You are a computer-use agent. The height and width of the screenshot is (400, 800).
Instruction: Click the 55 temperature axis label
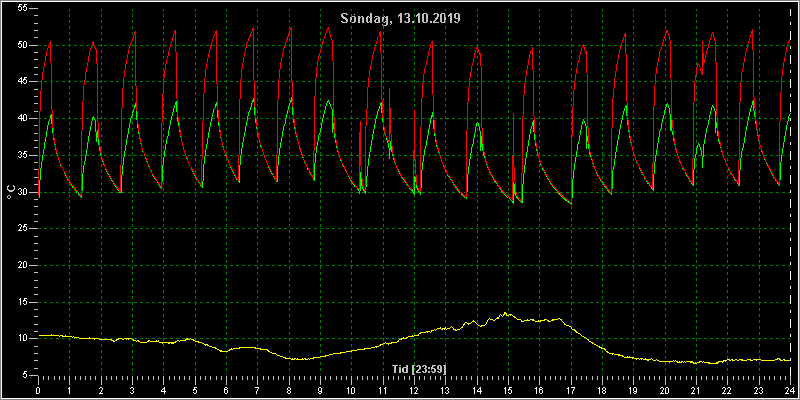pyautogui.click(x=20, y=9)
